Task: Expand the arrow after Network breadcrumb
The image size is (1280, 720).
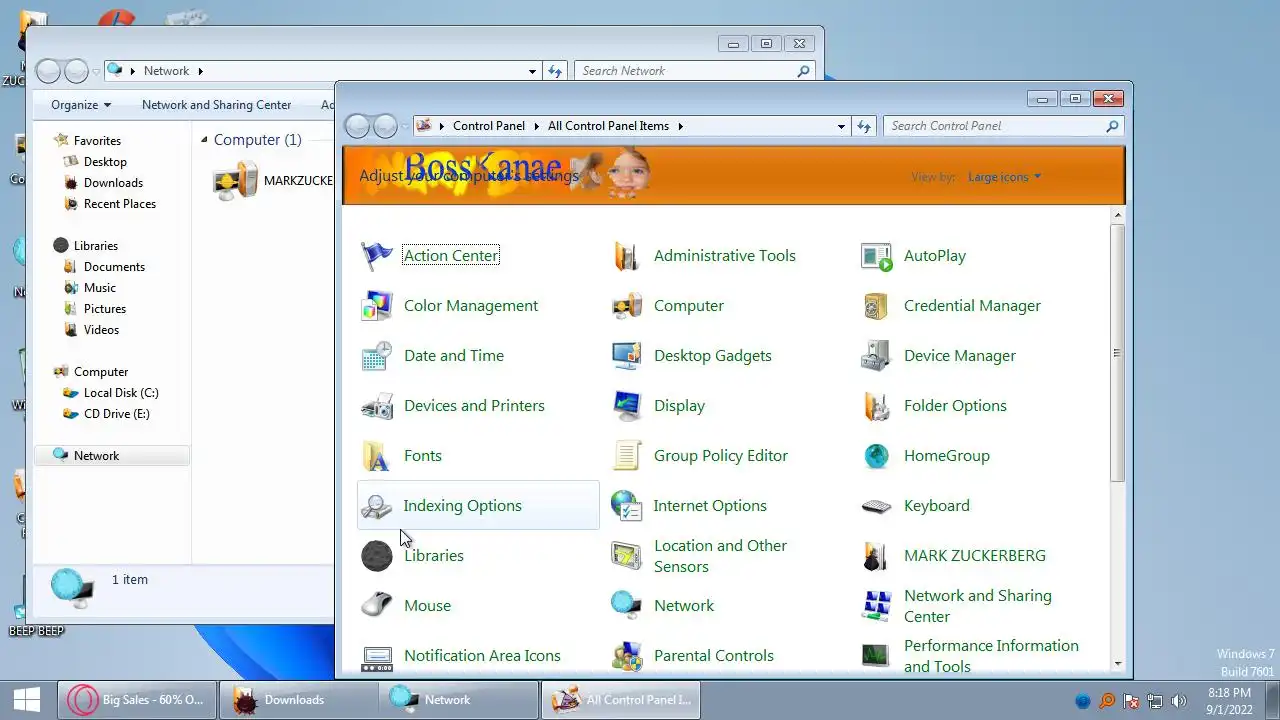Action: pyautogui.click(x=200, y=71)
